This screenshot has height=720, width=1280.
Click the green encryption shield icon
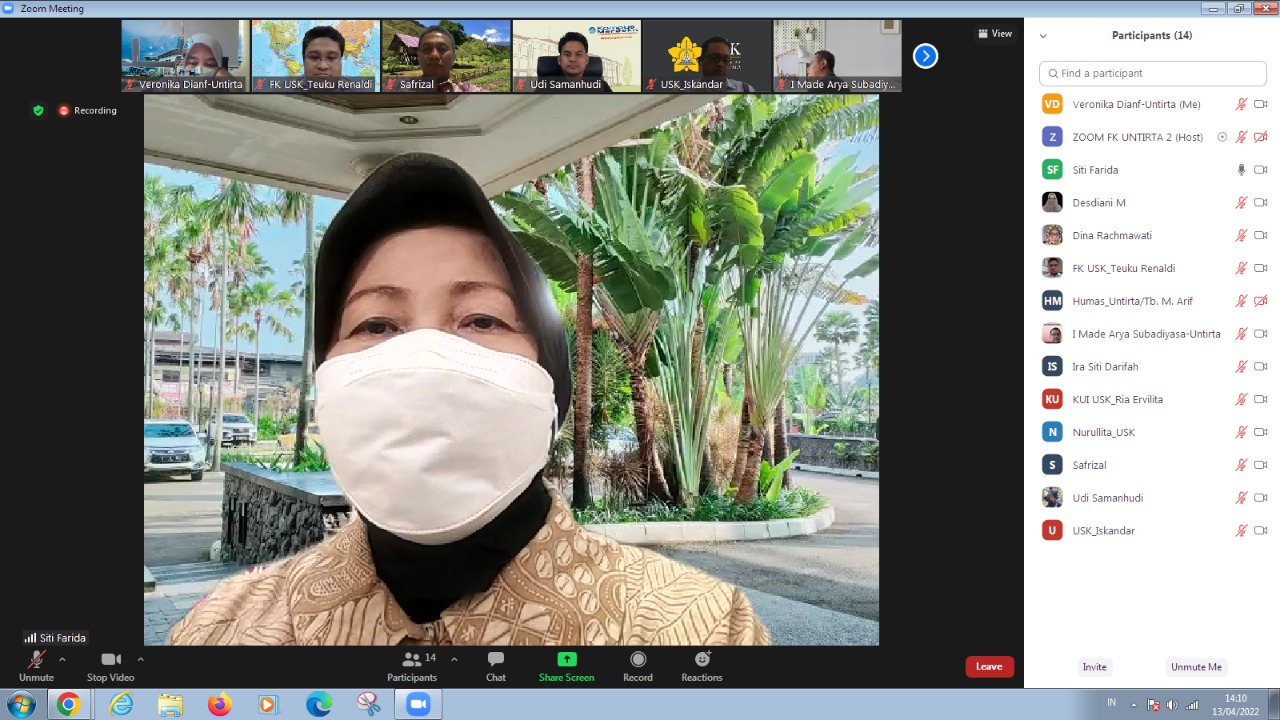point(38,111)
